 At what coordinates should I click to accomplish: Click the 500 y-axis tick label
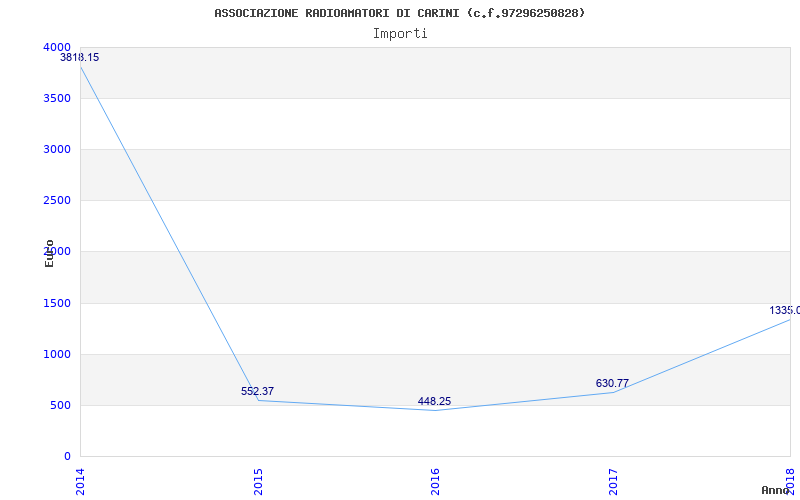point(60,406)
